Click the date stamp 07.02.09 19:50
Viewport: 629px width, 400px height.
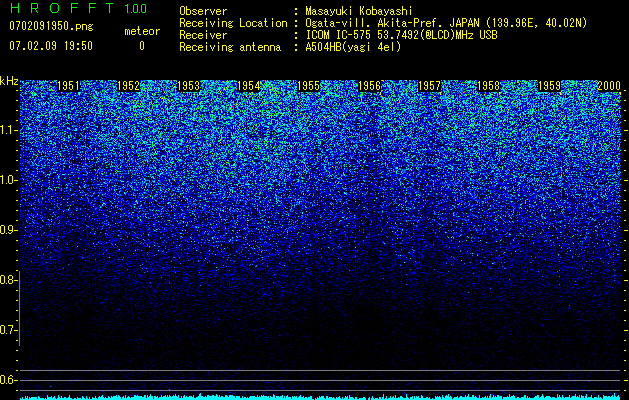pyautogui.click(x=51, y=46)
